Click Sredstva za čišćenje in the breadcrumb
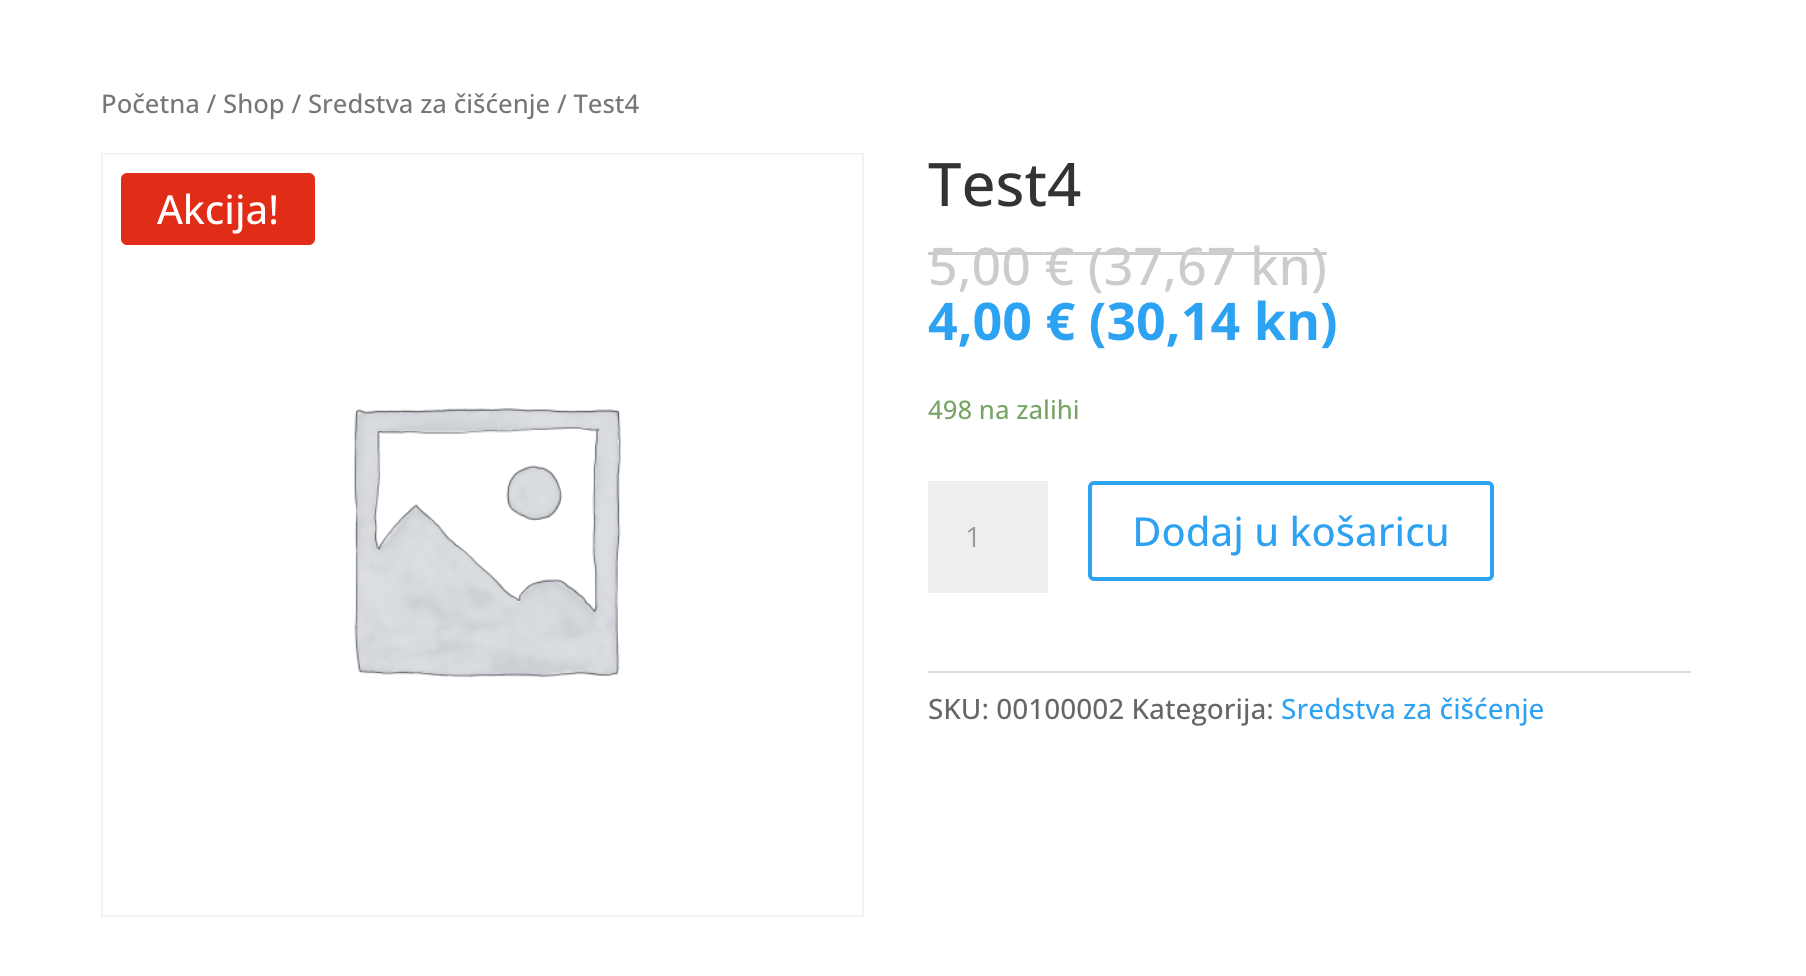 (428, 103)
